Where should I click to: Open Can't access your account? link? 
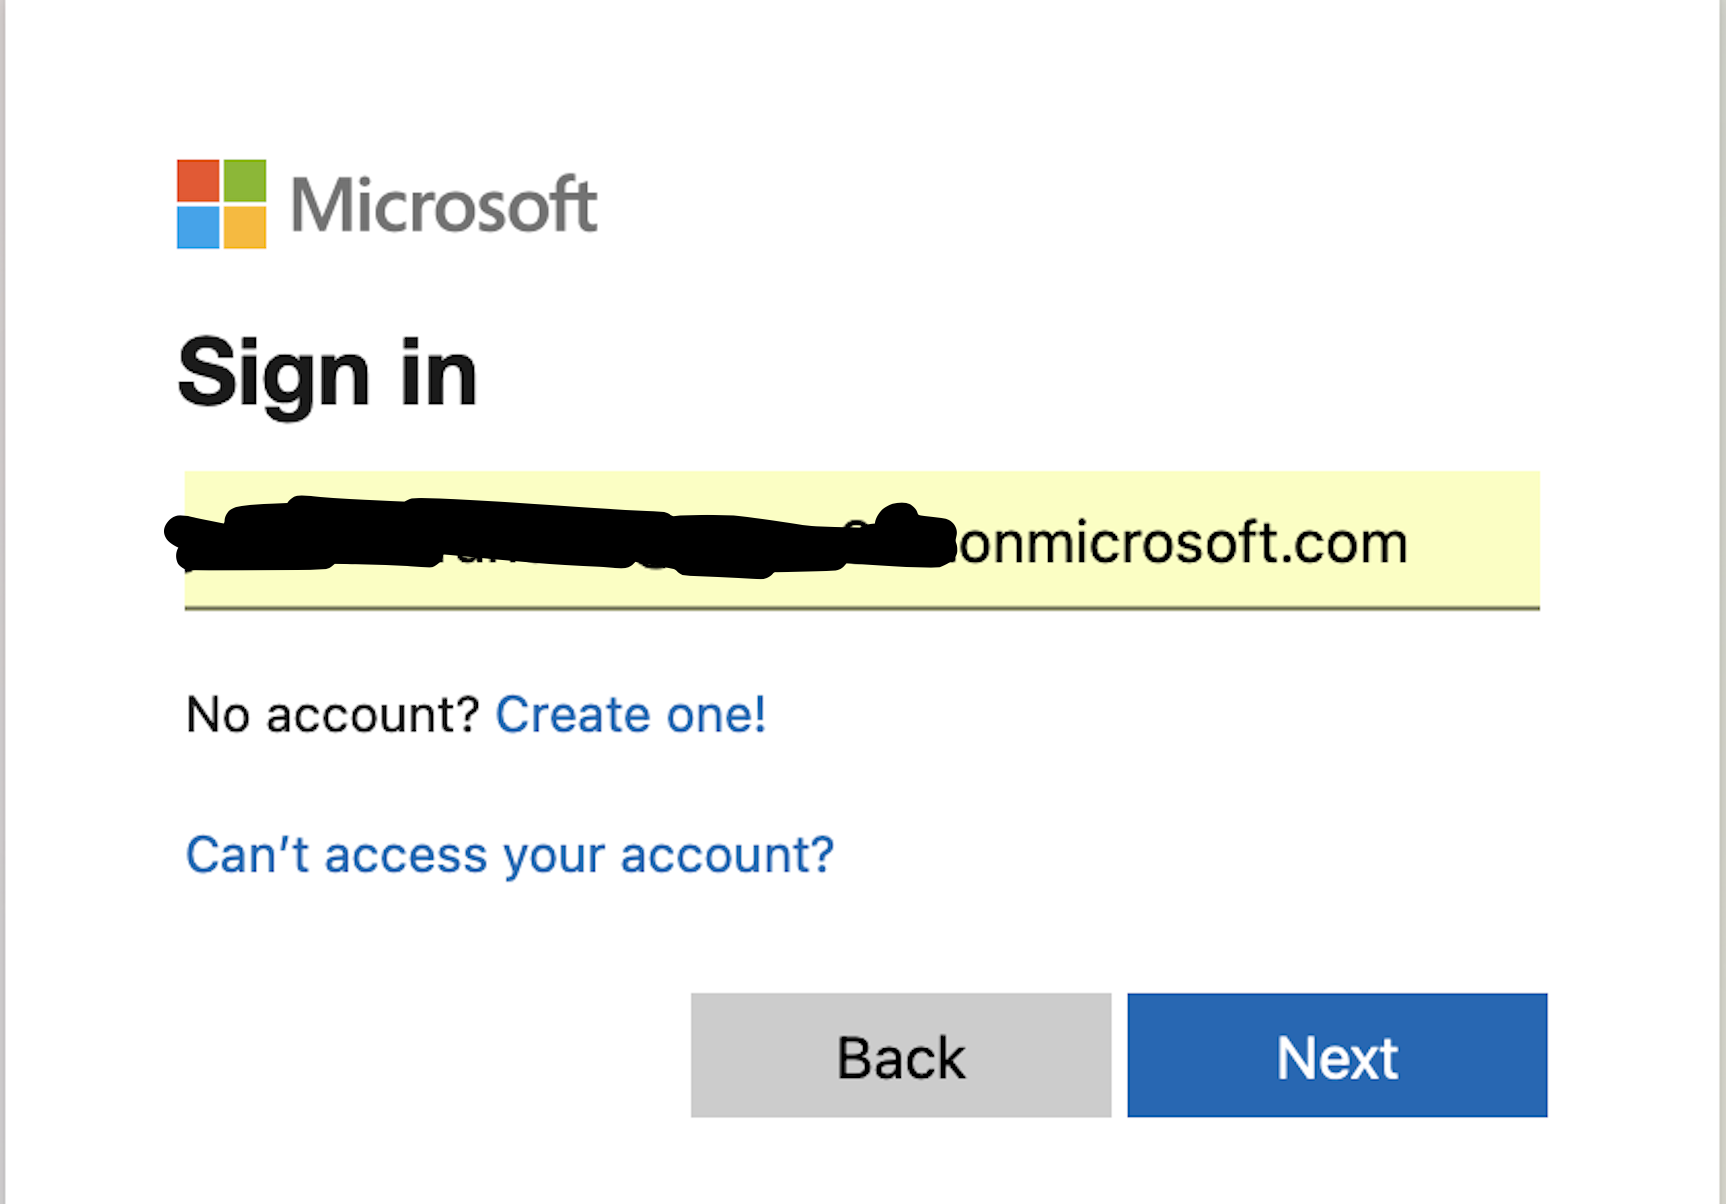[x=510, y=856]
